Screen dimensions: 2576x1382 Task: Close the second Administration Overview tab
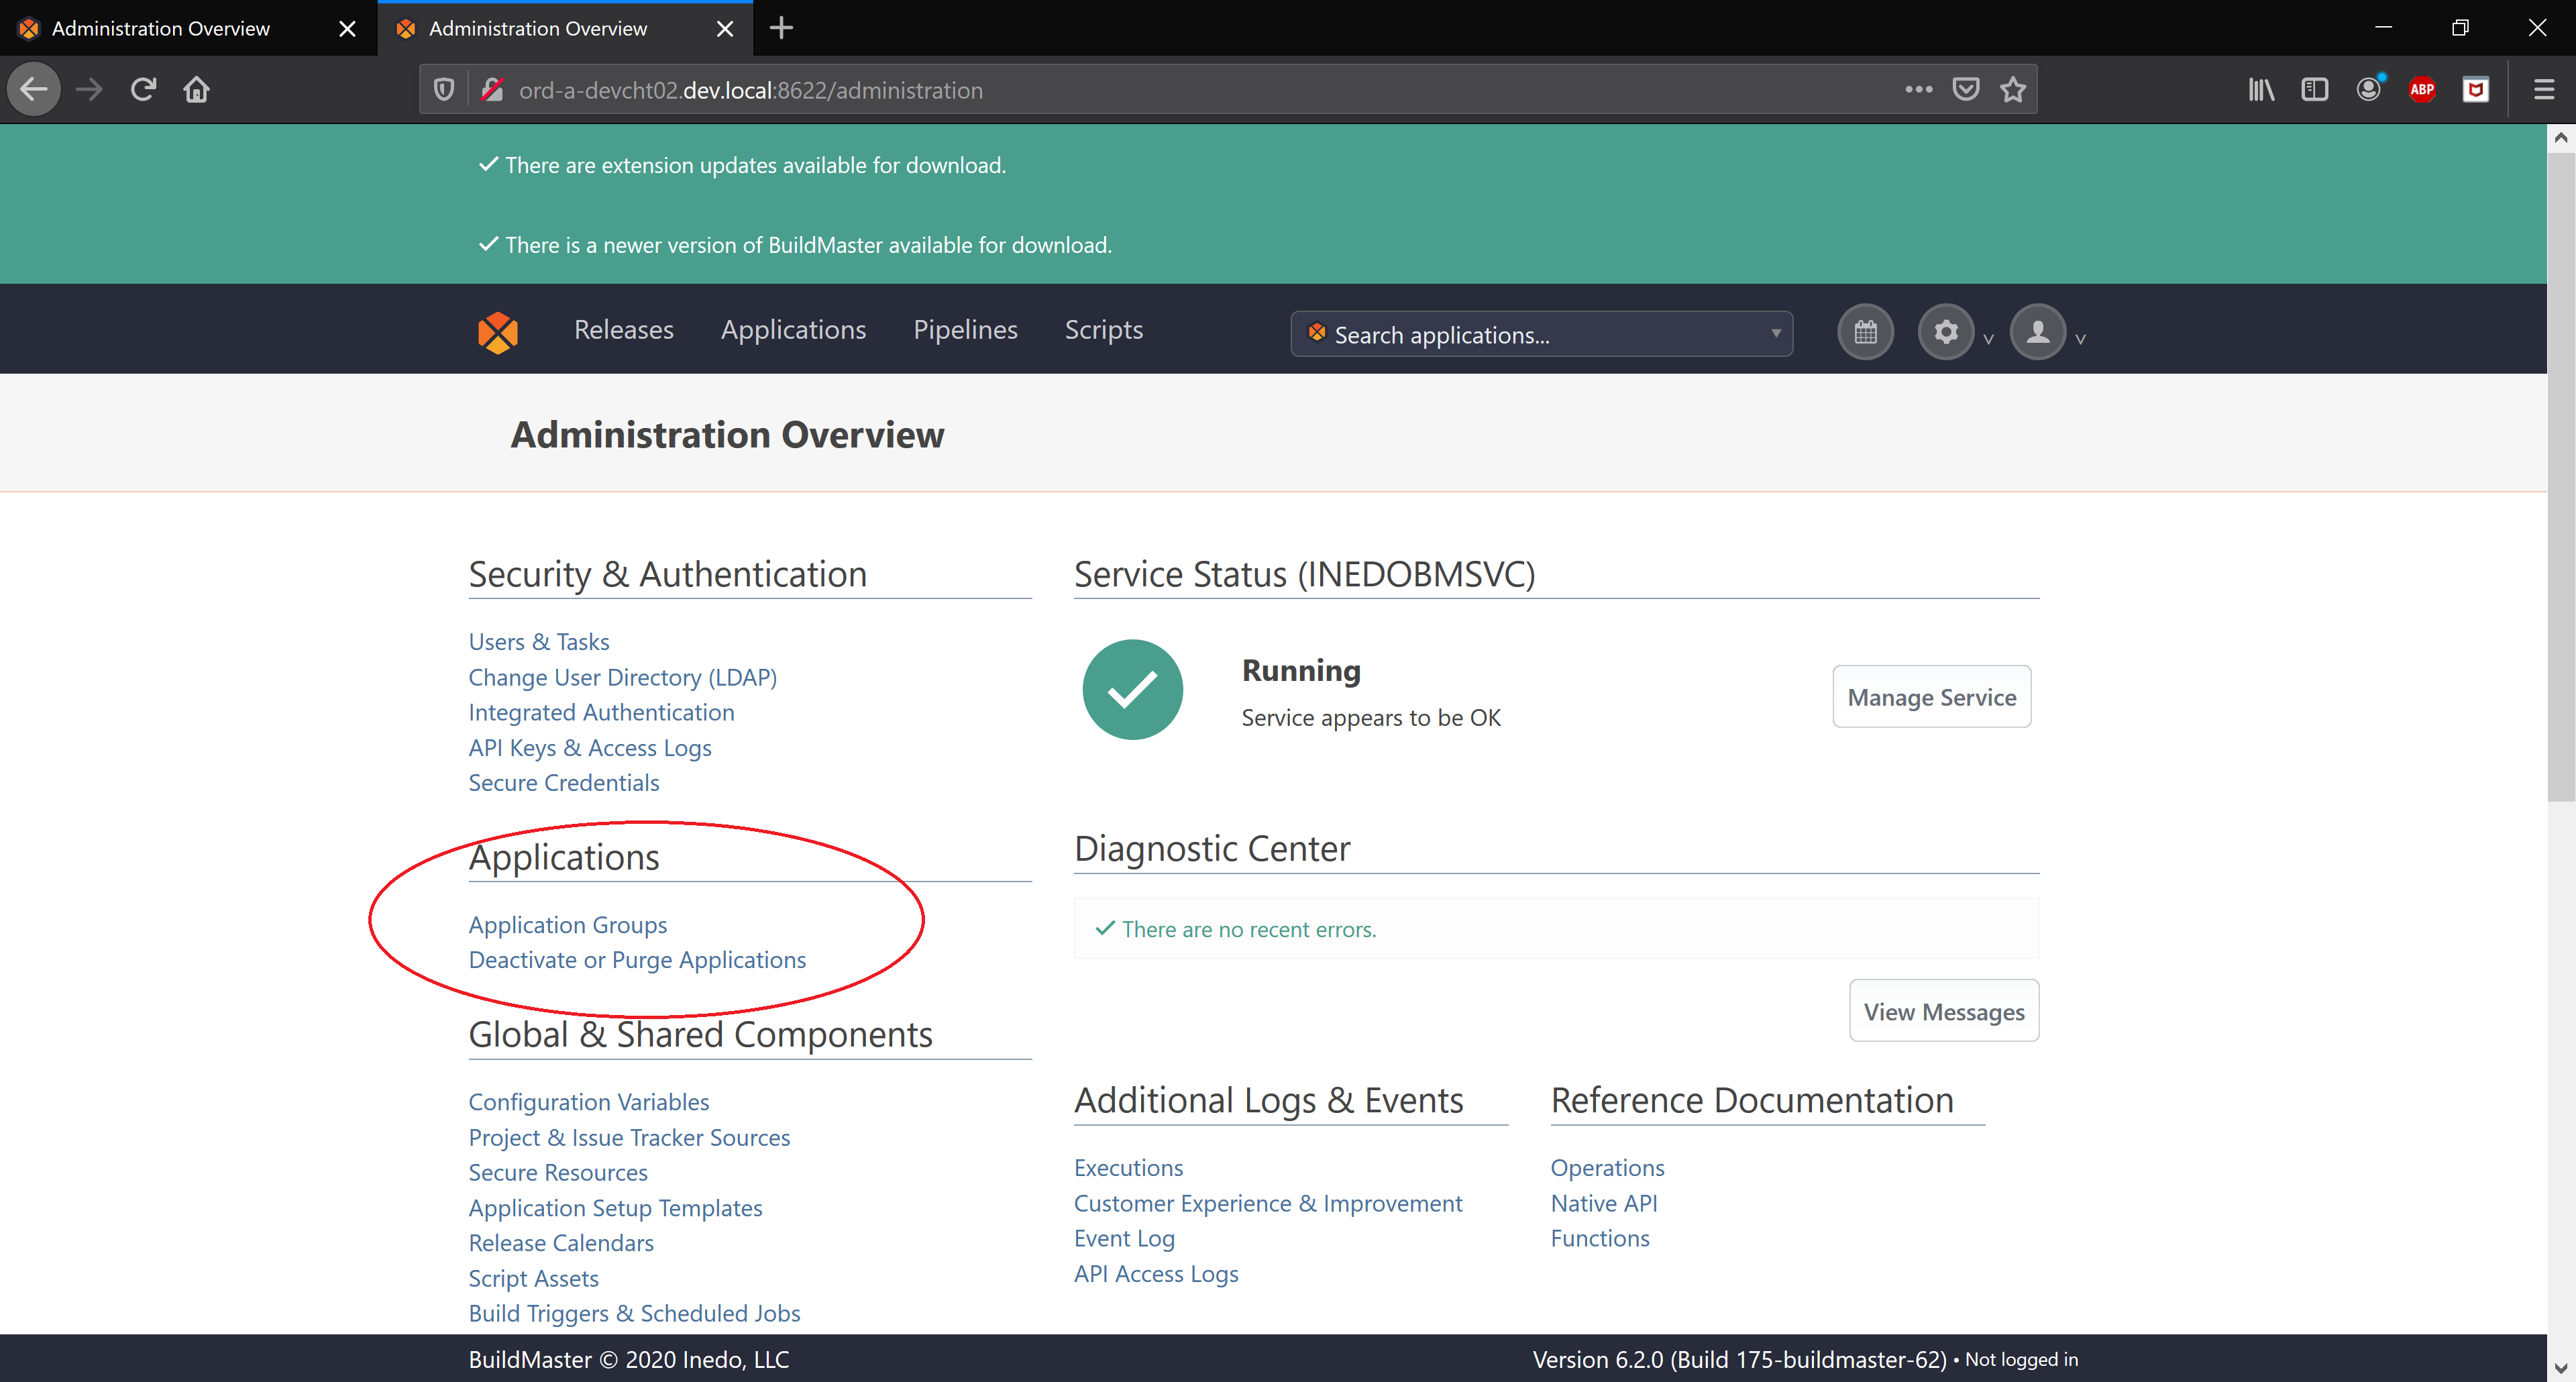tap(725, 29)
